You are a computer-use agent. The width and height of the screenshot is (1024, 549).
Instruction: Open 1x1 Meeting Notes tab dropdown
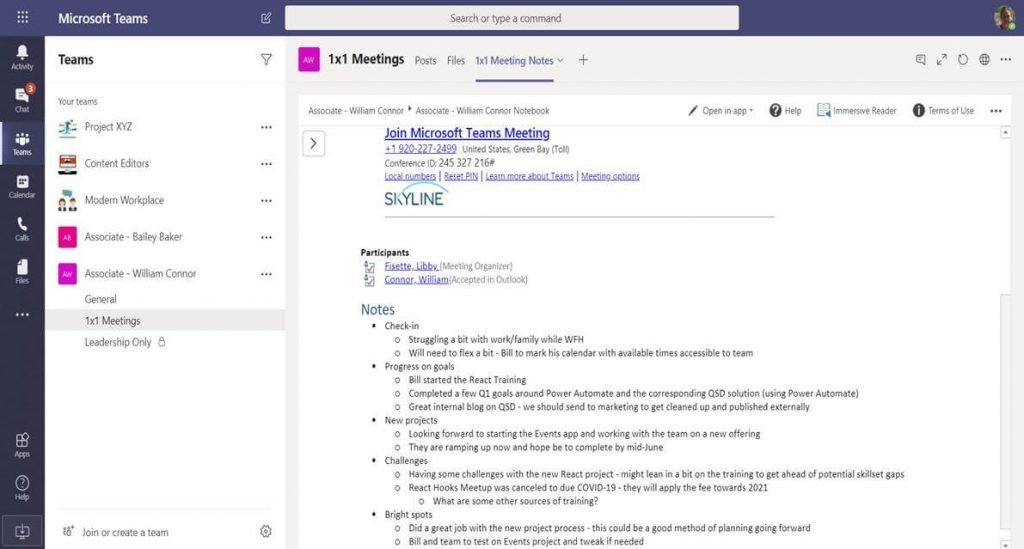click(560, 60)
